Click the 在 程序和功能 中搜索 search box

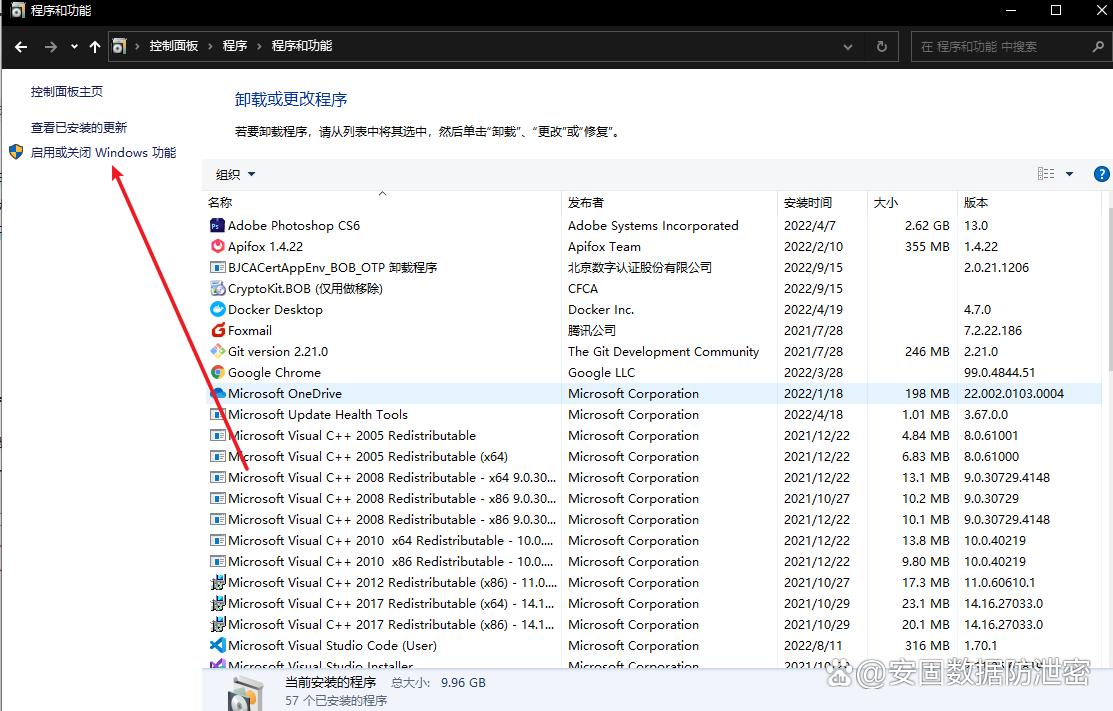[1000, 46]
